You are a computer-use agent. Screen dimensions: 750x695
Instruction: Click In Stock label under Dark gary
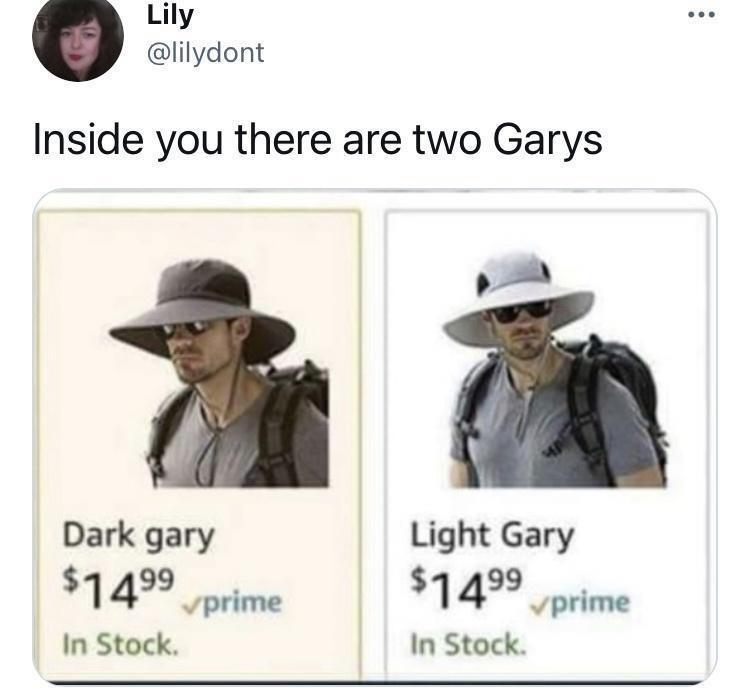121,644
